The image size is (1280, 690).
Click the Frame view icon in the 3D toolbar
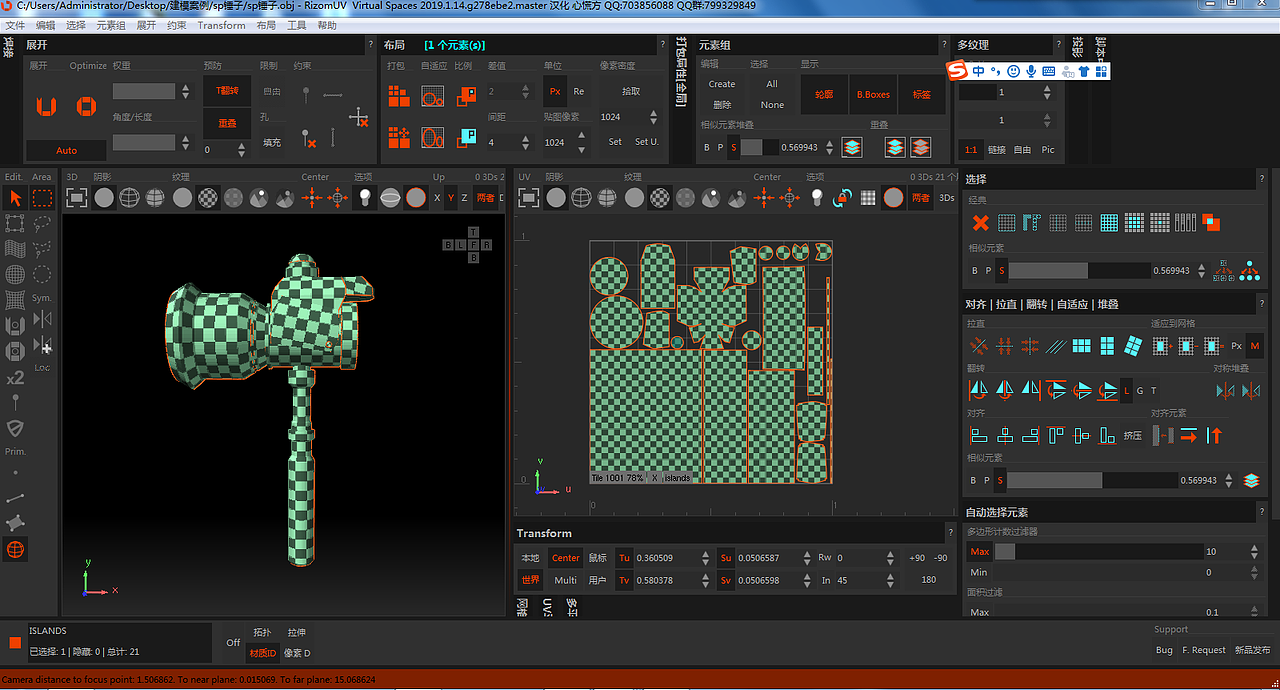pyautogui.click(x=77, y=198)
